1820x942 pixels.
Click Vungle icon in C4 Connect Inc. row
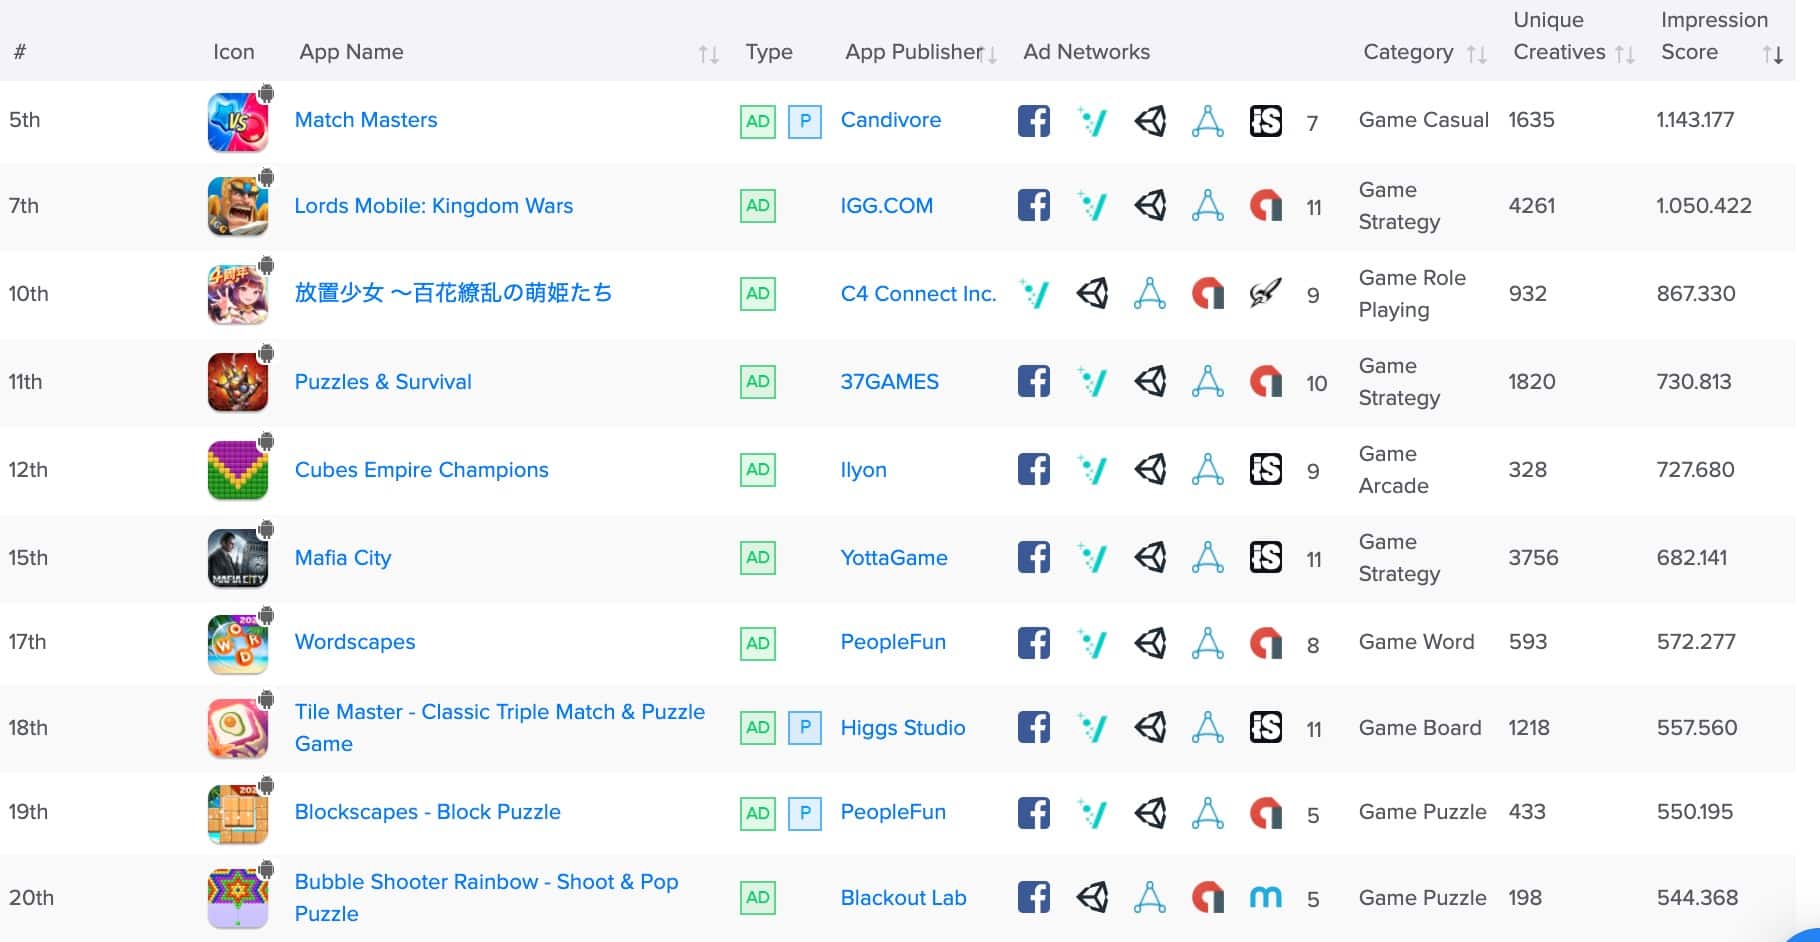[x=1034, y=294]
